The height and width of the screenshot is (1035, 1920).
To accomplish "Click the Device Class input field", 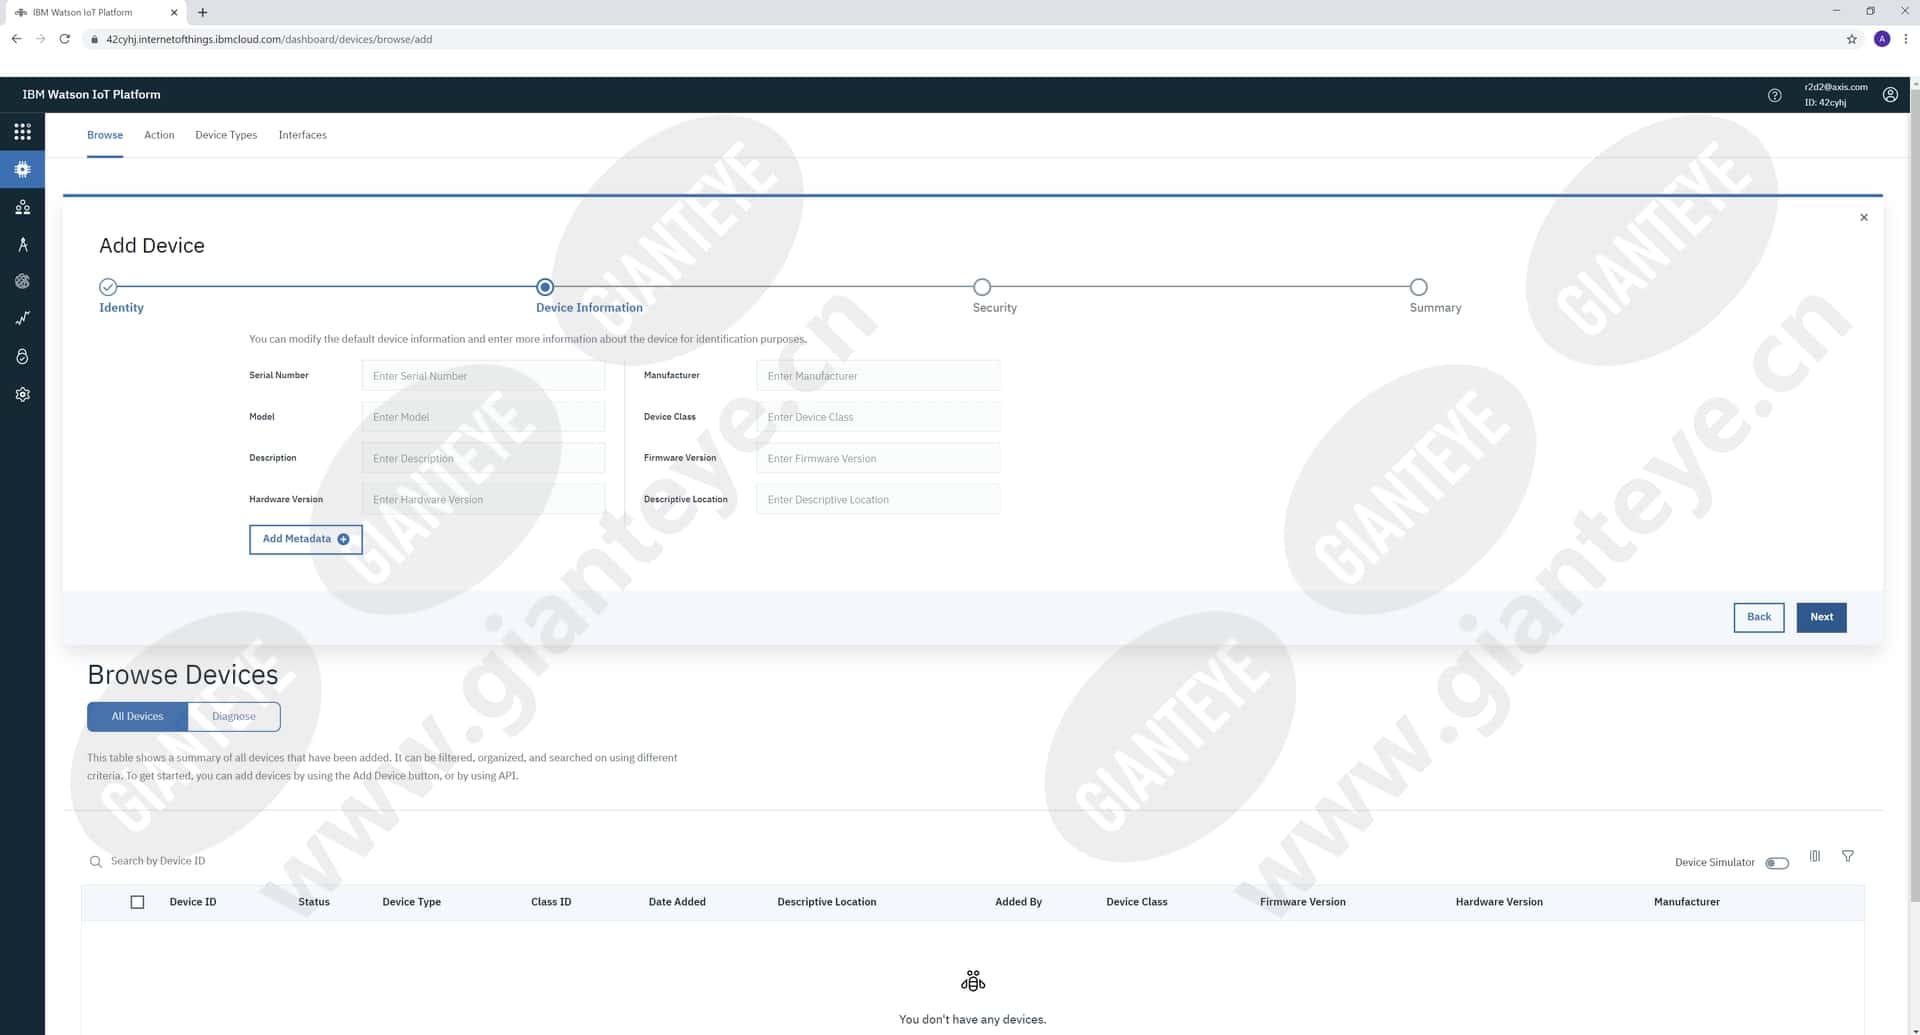I will pyautogui.click(x=878, y=417).
